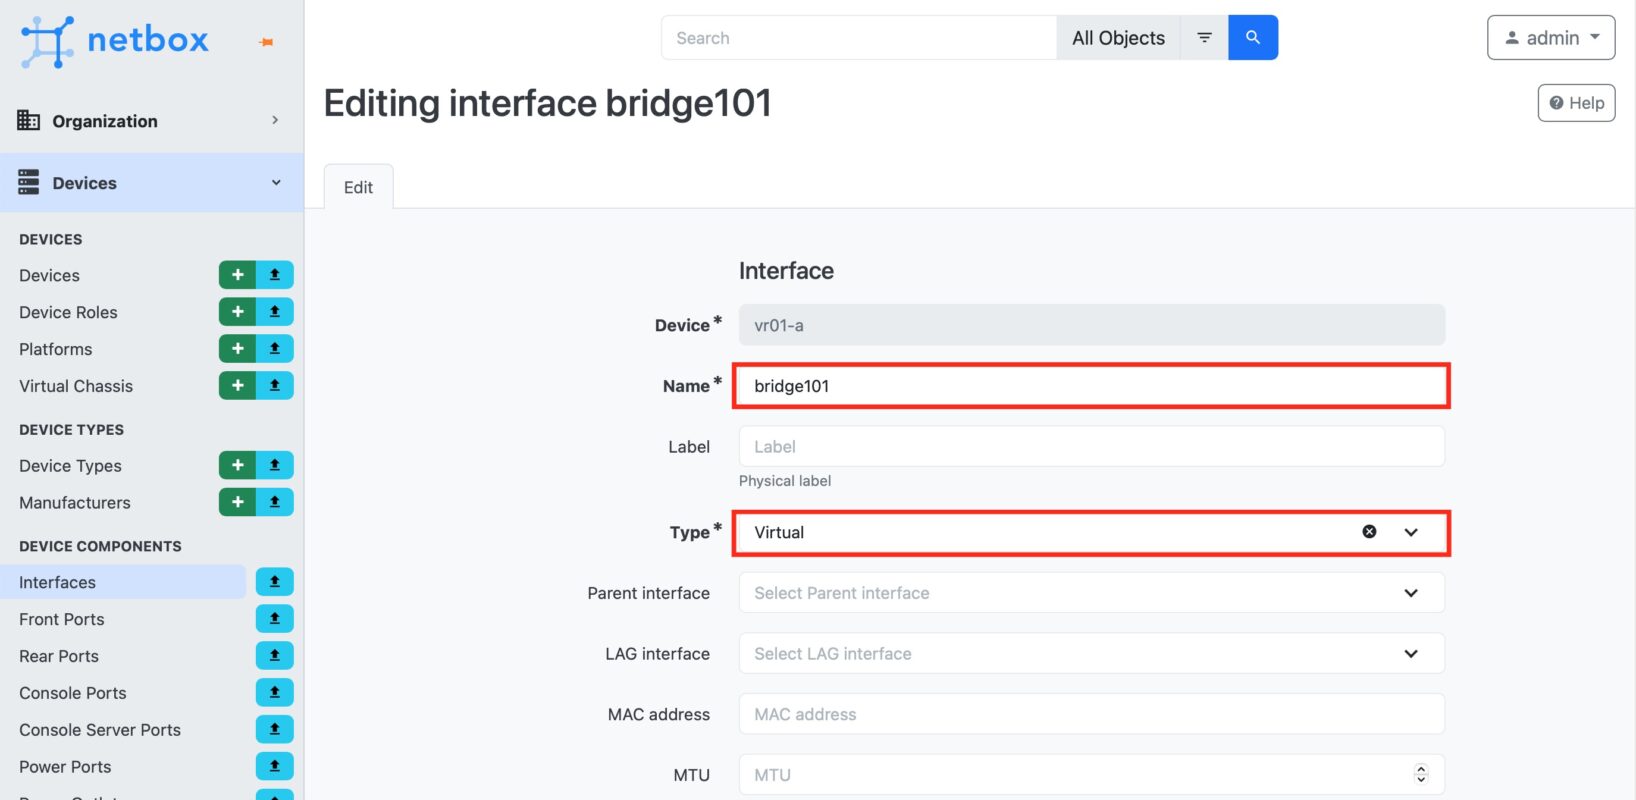
Task: Open the Type dropdown arrow
Action: coord(1411,532)
